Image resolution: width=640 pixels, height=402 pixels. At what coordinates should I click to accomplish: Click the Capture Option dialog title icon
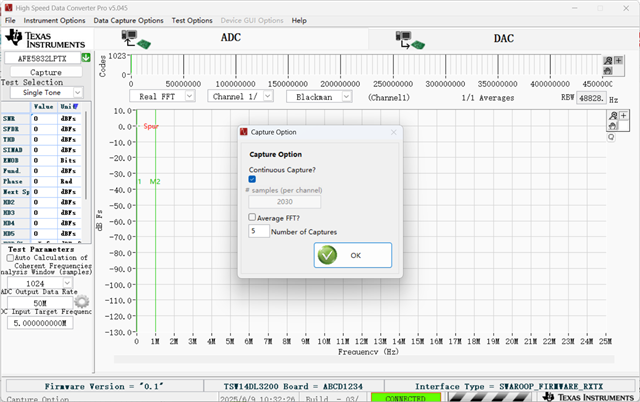pos(244,132)
